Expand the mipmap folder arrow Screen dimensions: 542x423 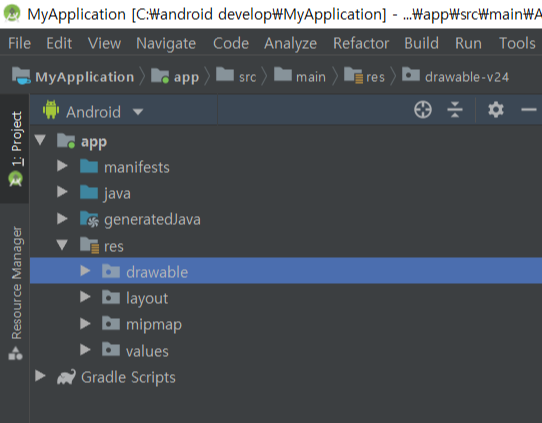pos(85,323)
